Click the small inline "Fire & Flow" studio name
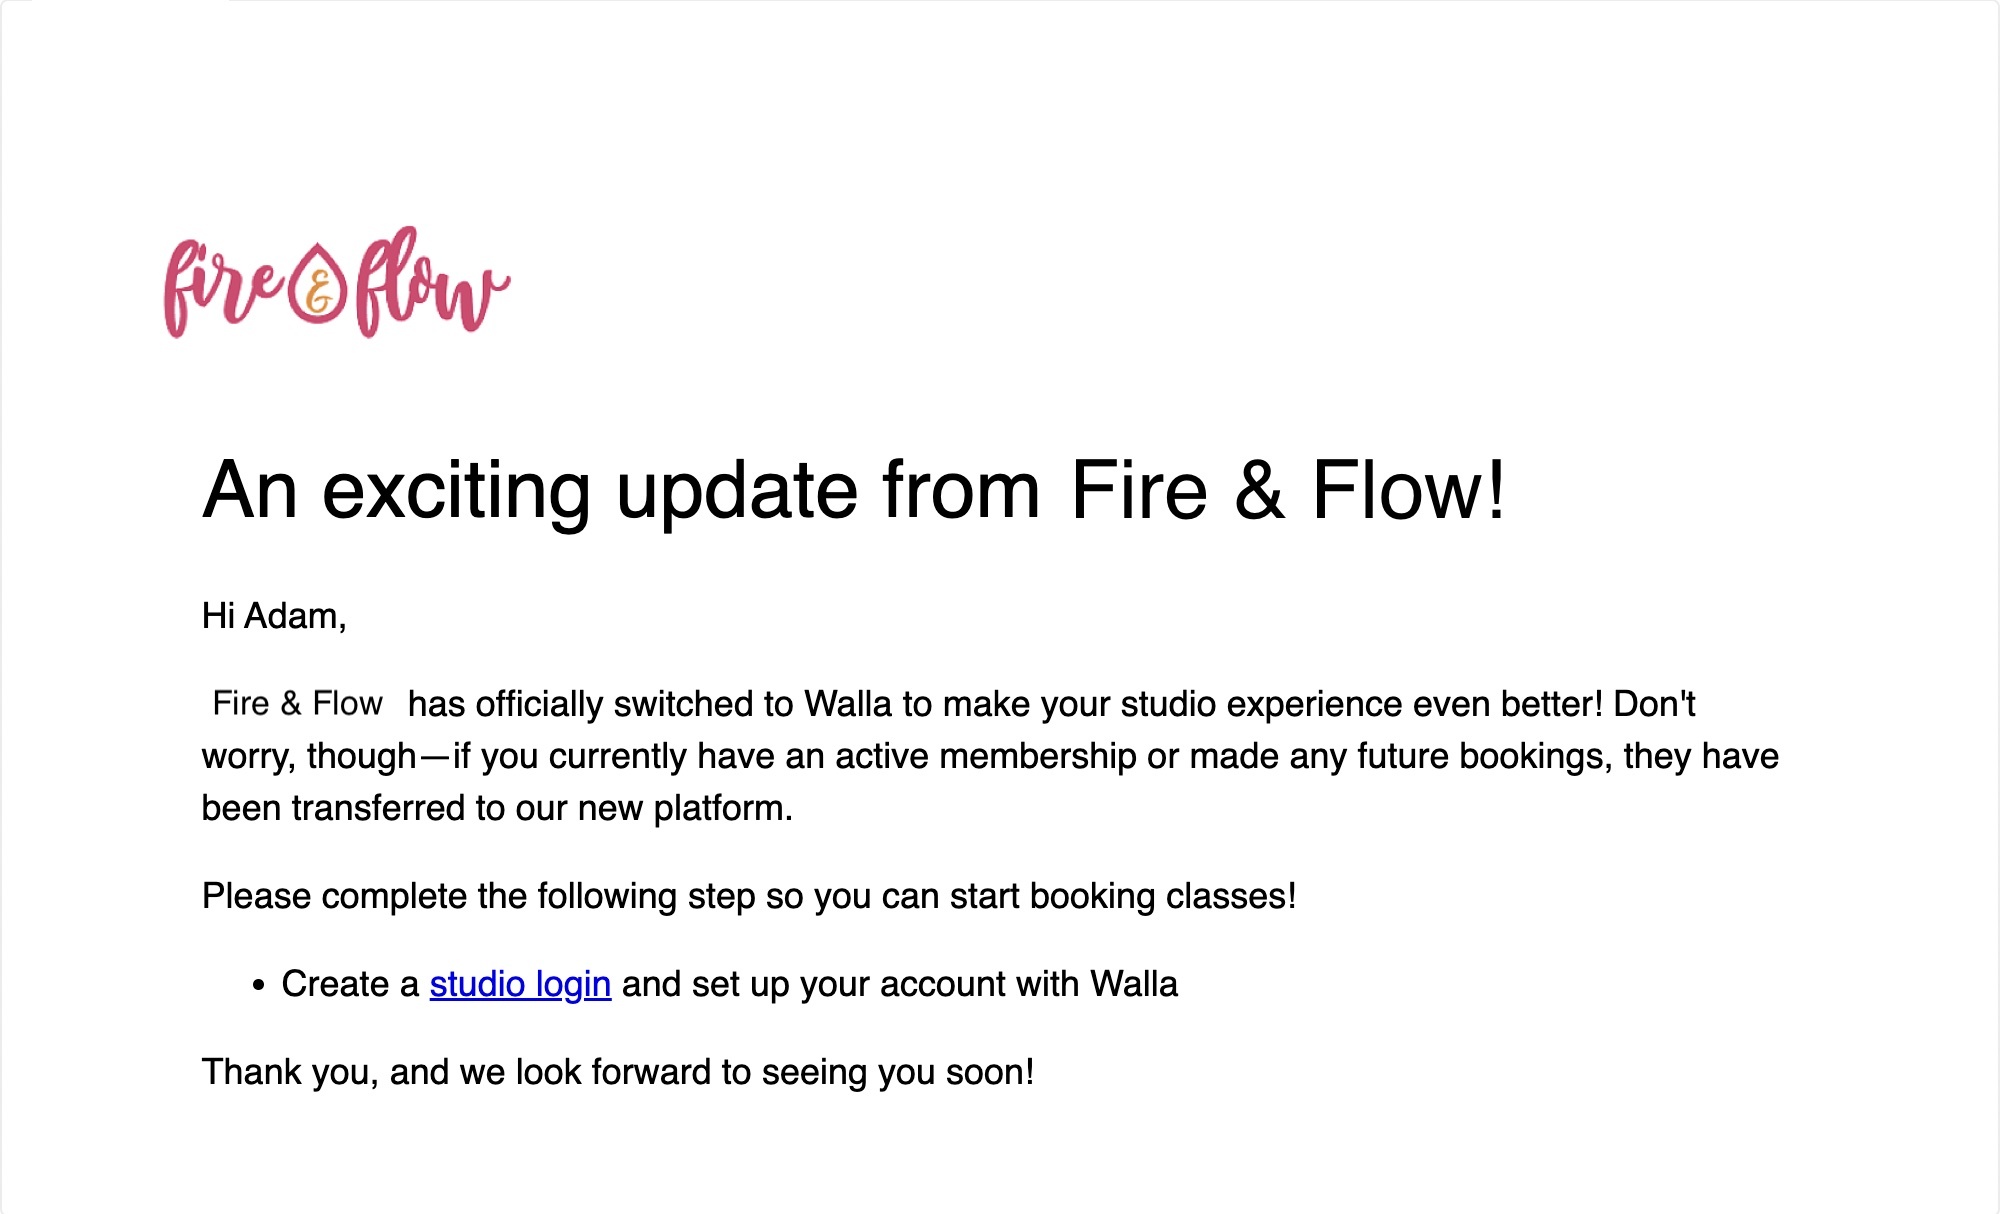Image resolution: width=2000 pixels, height=1214 pixels. click(297, 703)
